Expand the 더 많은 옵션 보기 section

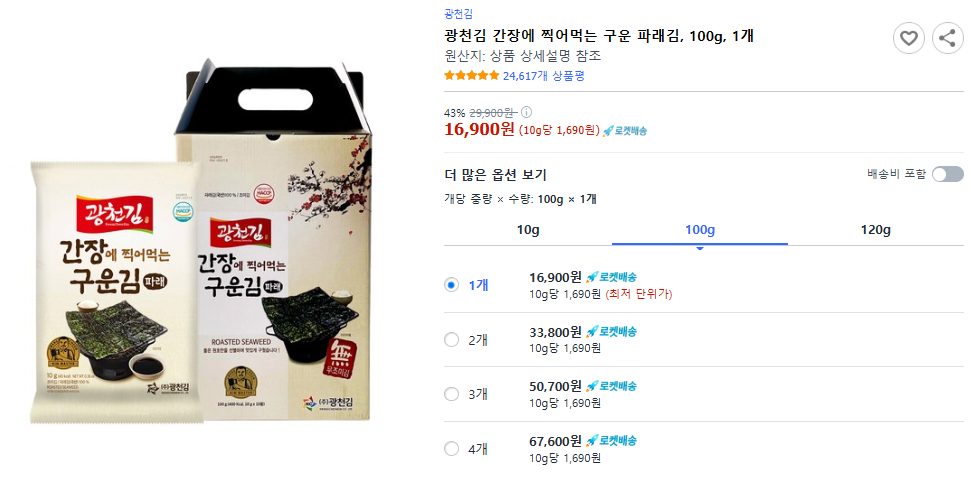coord(495,175)
